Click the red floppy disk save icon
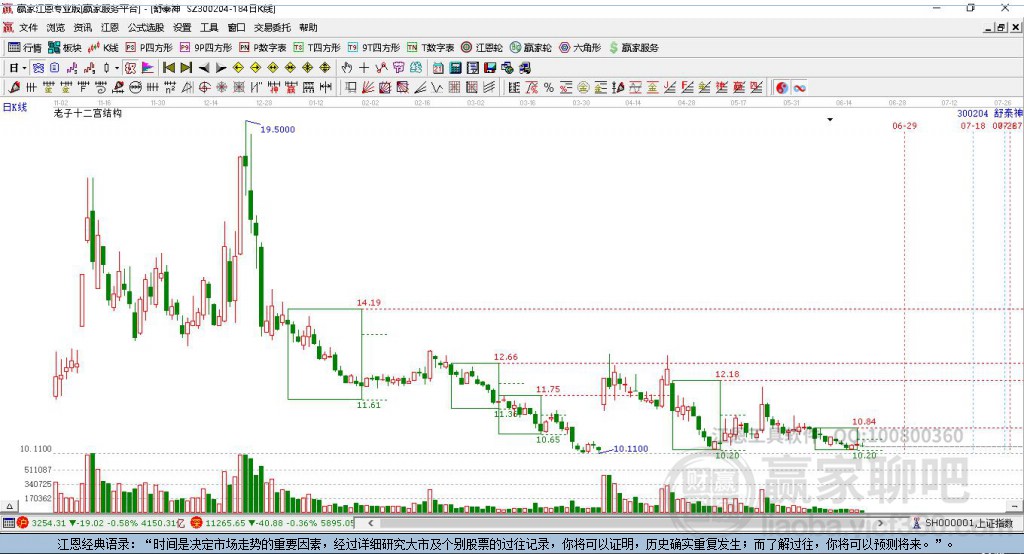The height and width of the screenshot is (554, 1024). click(x=490, y=68)
